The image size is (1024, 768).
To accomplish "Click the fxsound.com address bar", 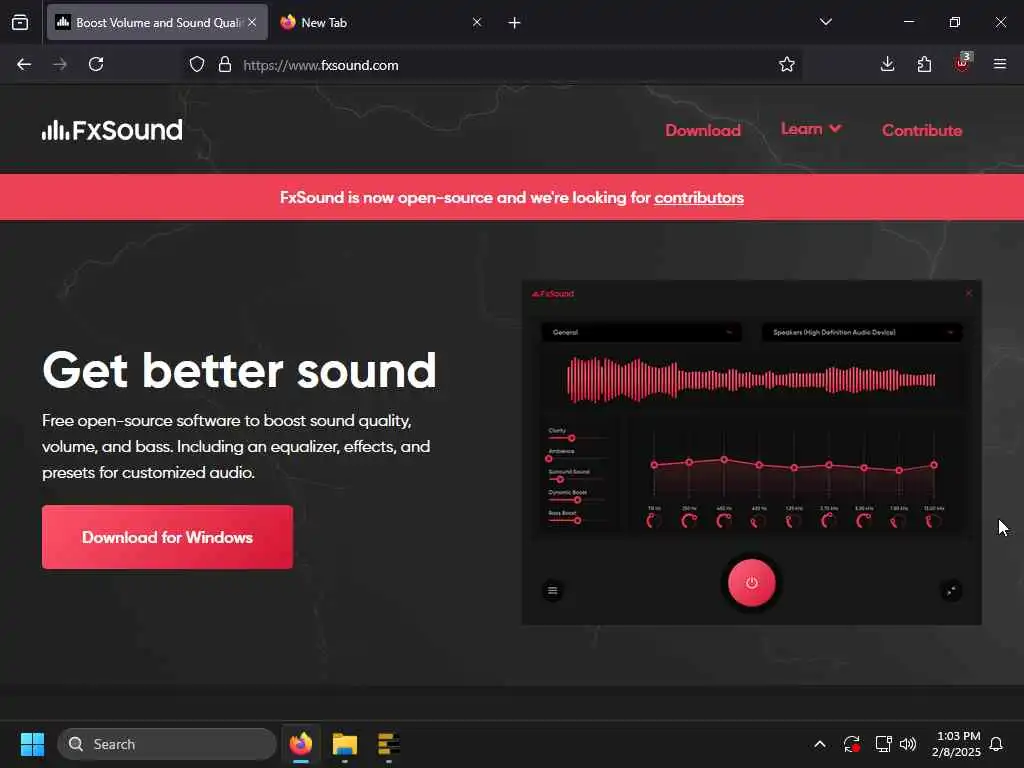I will 492,65.
